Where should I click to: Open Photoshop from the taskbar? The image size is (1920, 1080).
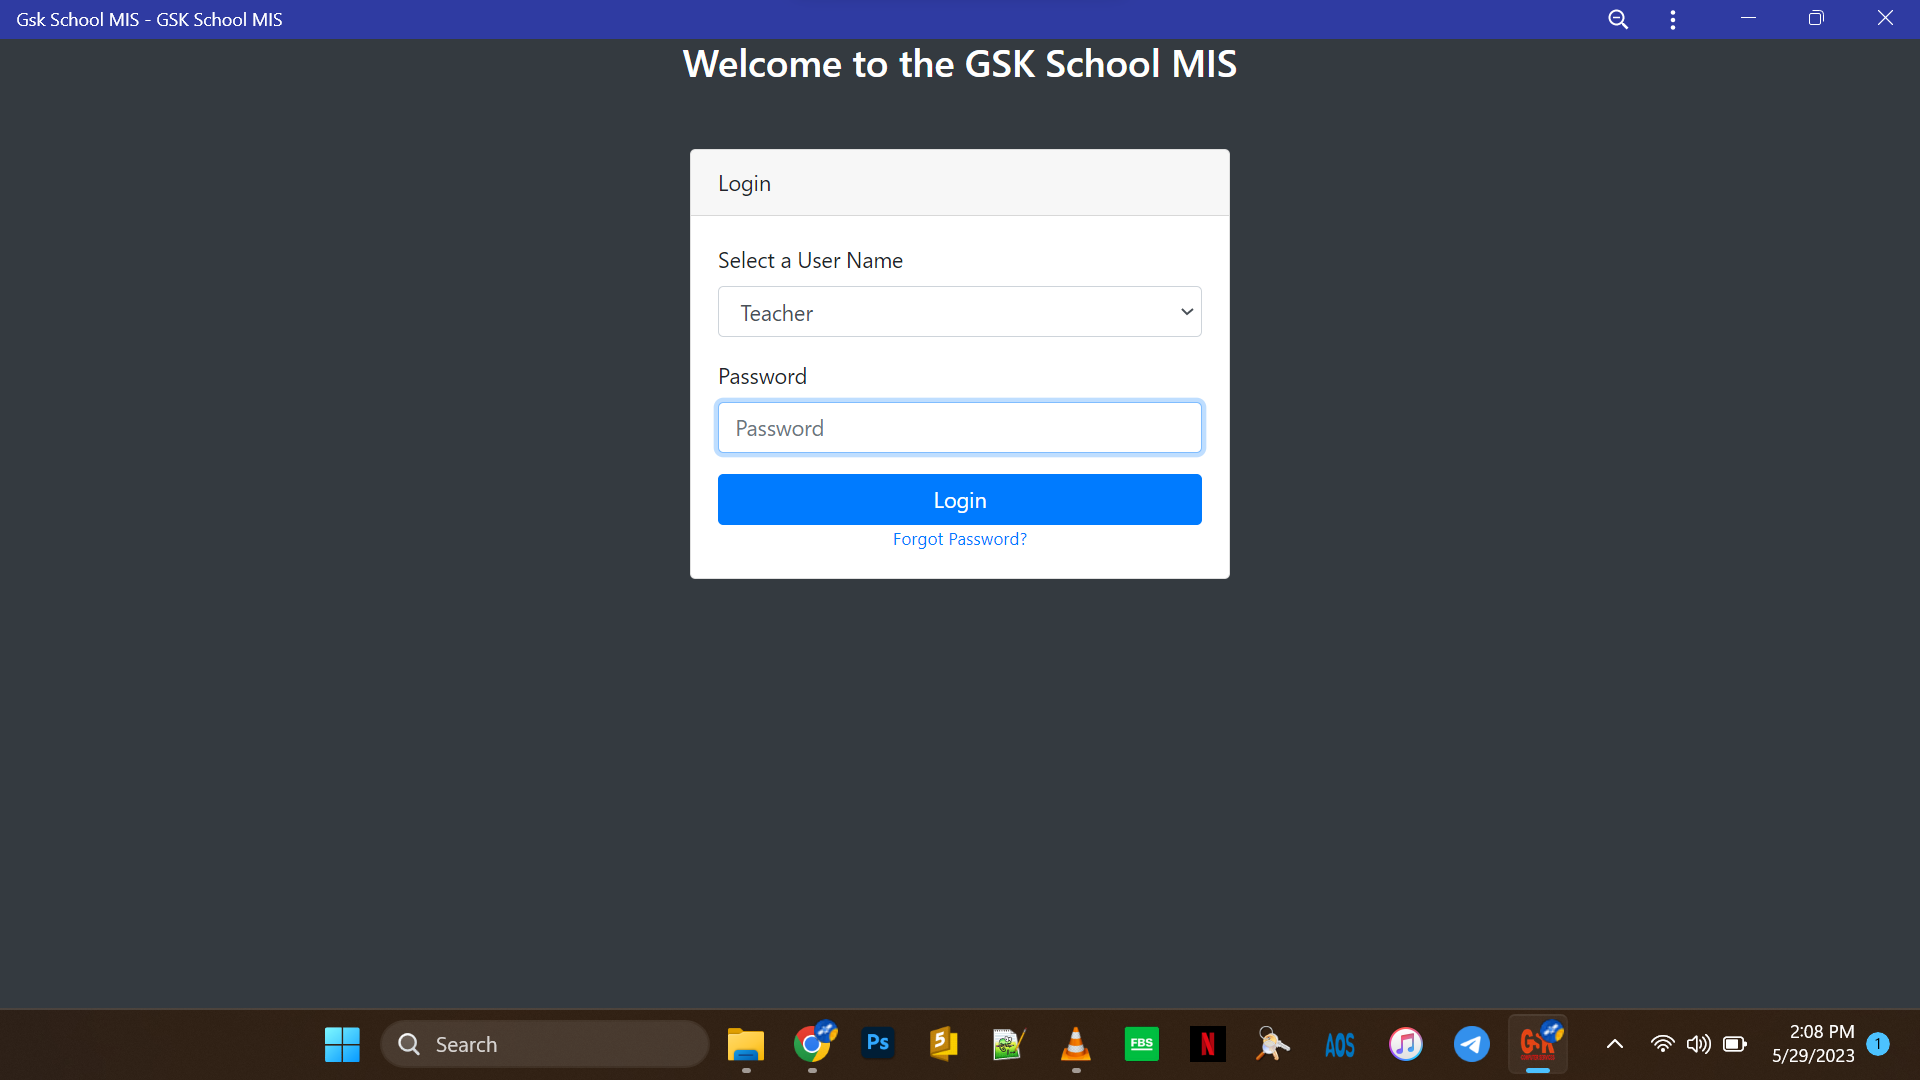tap(878, 1044)
